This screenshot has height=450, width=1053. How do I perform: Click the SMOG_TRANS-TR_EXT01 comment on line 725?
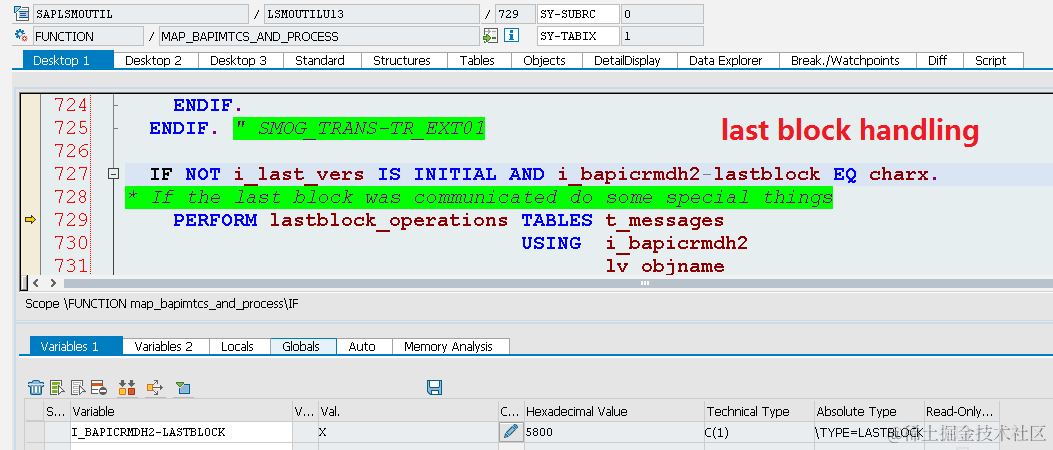click(x=359, y=128)
